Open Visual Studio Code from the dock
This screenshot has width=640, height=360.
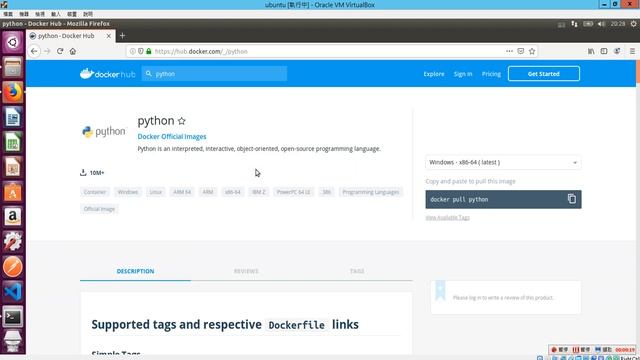[x=13, y=292]
